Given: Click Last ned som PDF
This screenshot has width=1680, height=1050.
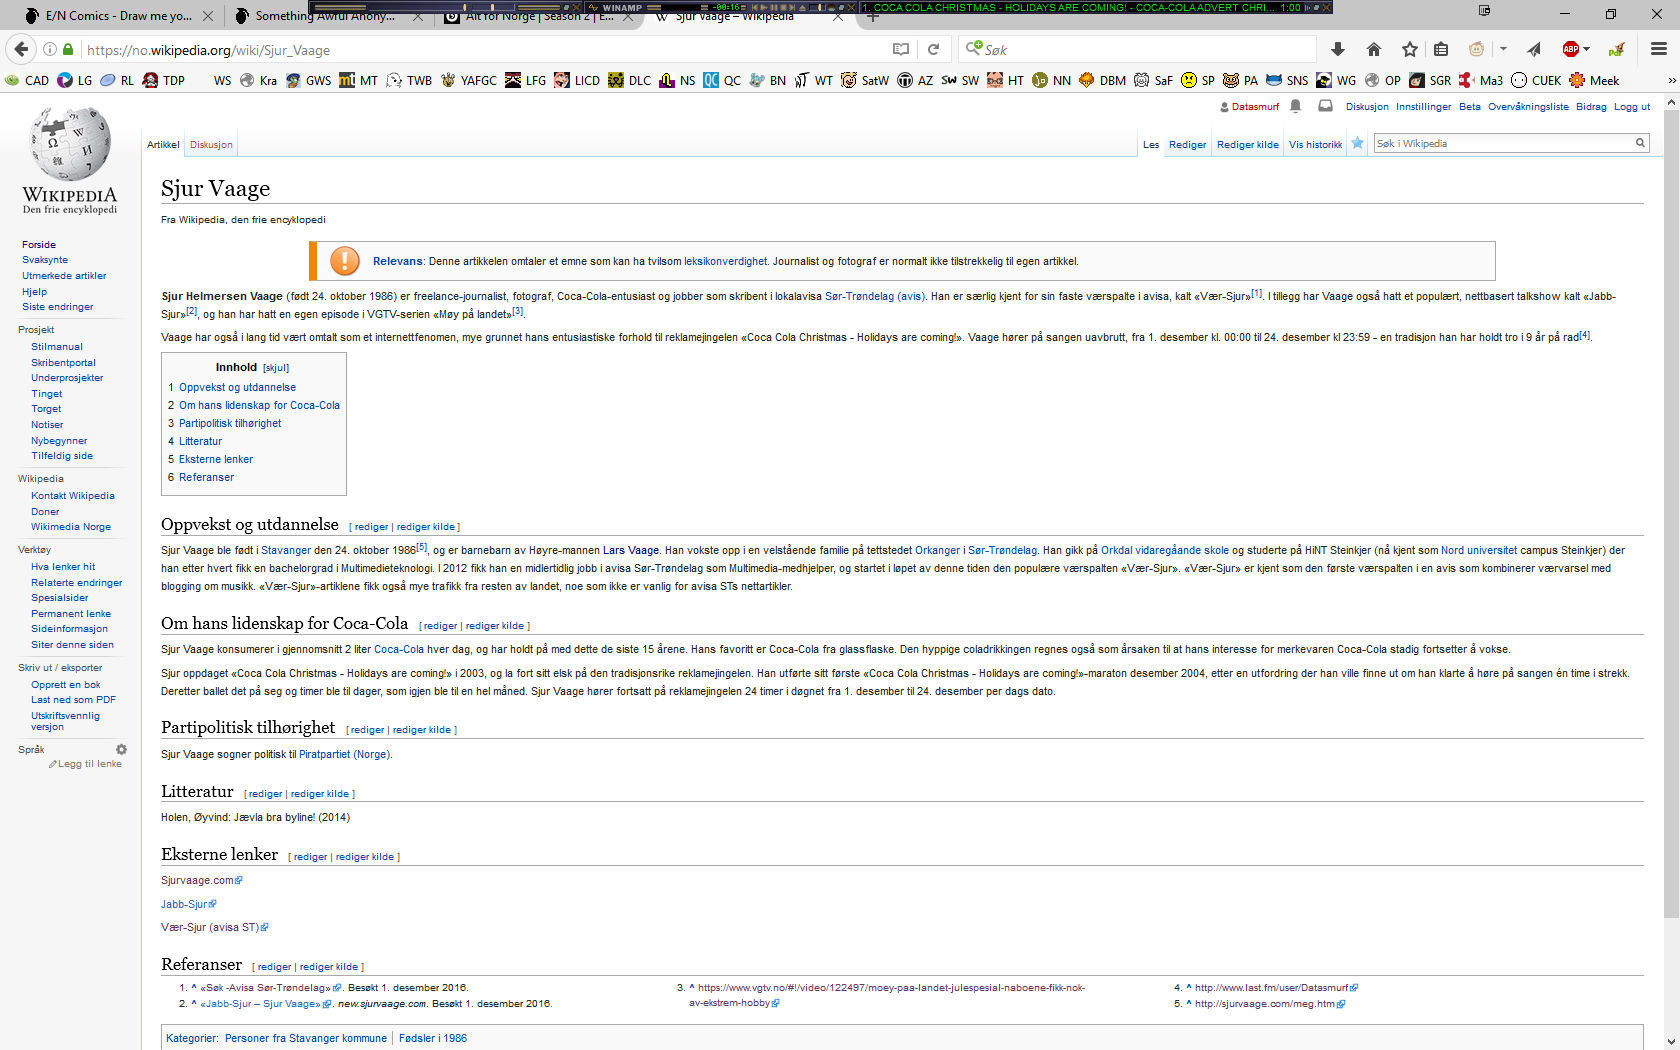Looking at the screenshot, I should click(73, 700).
